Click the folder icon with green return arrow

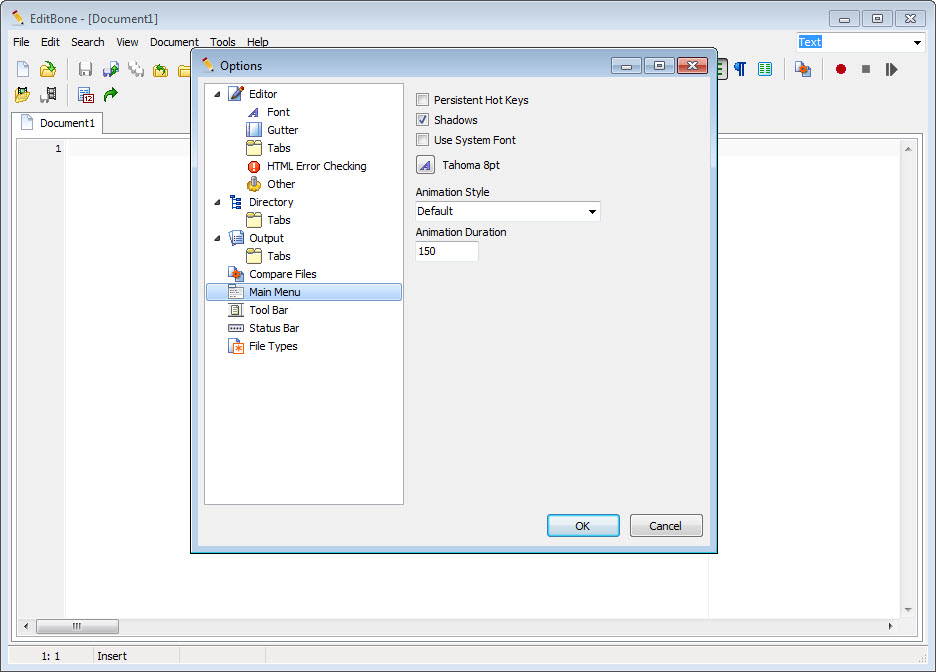point(161,70)
